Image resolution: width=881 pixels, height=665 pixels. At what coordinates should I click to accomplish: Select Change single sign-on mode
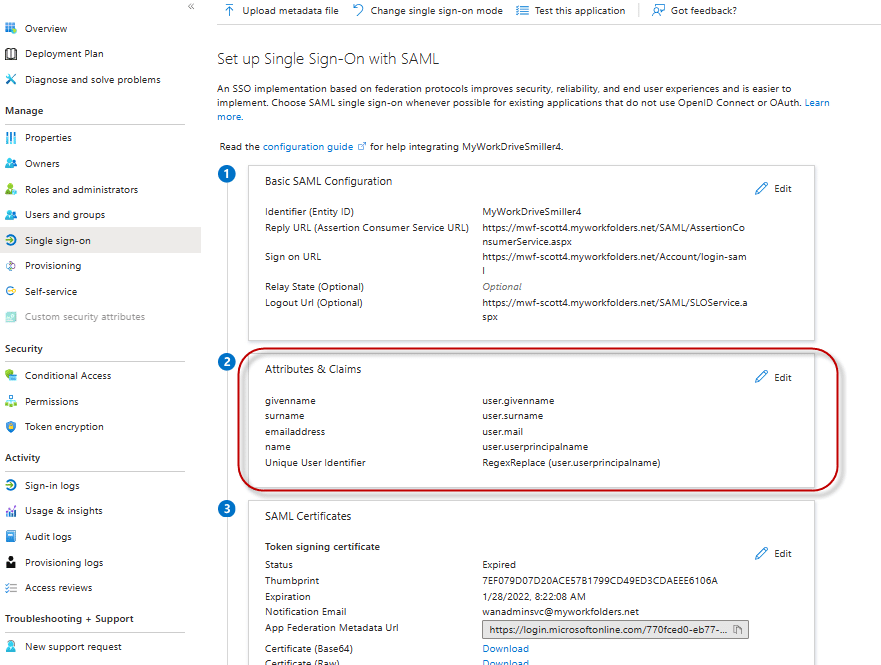tap(435, 10)
